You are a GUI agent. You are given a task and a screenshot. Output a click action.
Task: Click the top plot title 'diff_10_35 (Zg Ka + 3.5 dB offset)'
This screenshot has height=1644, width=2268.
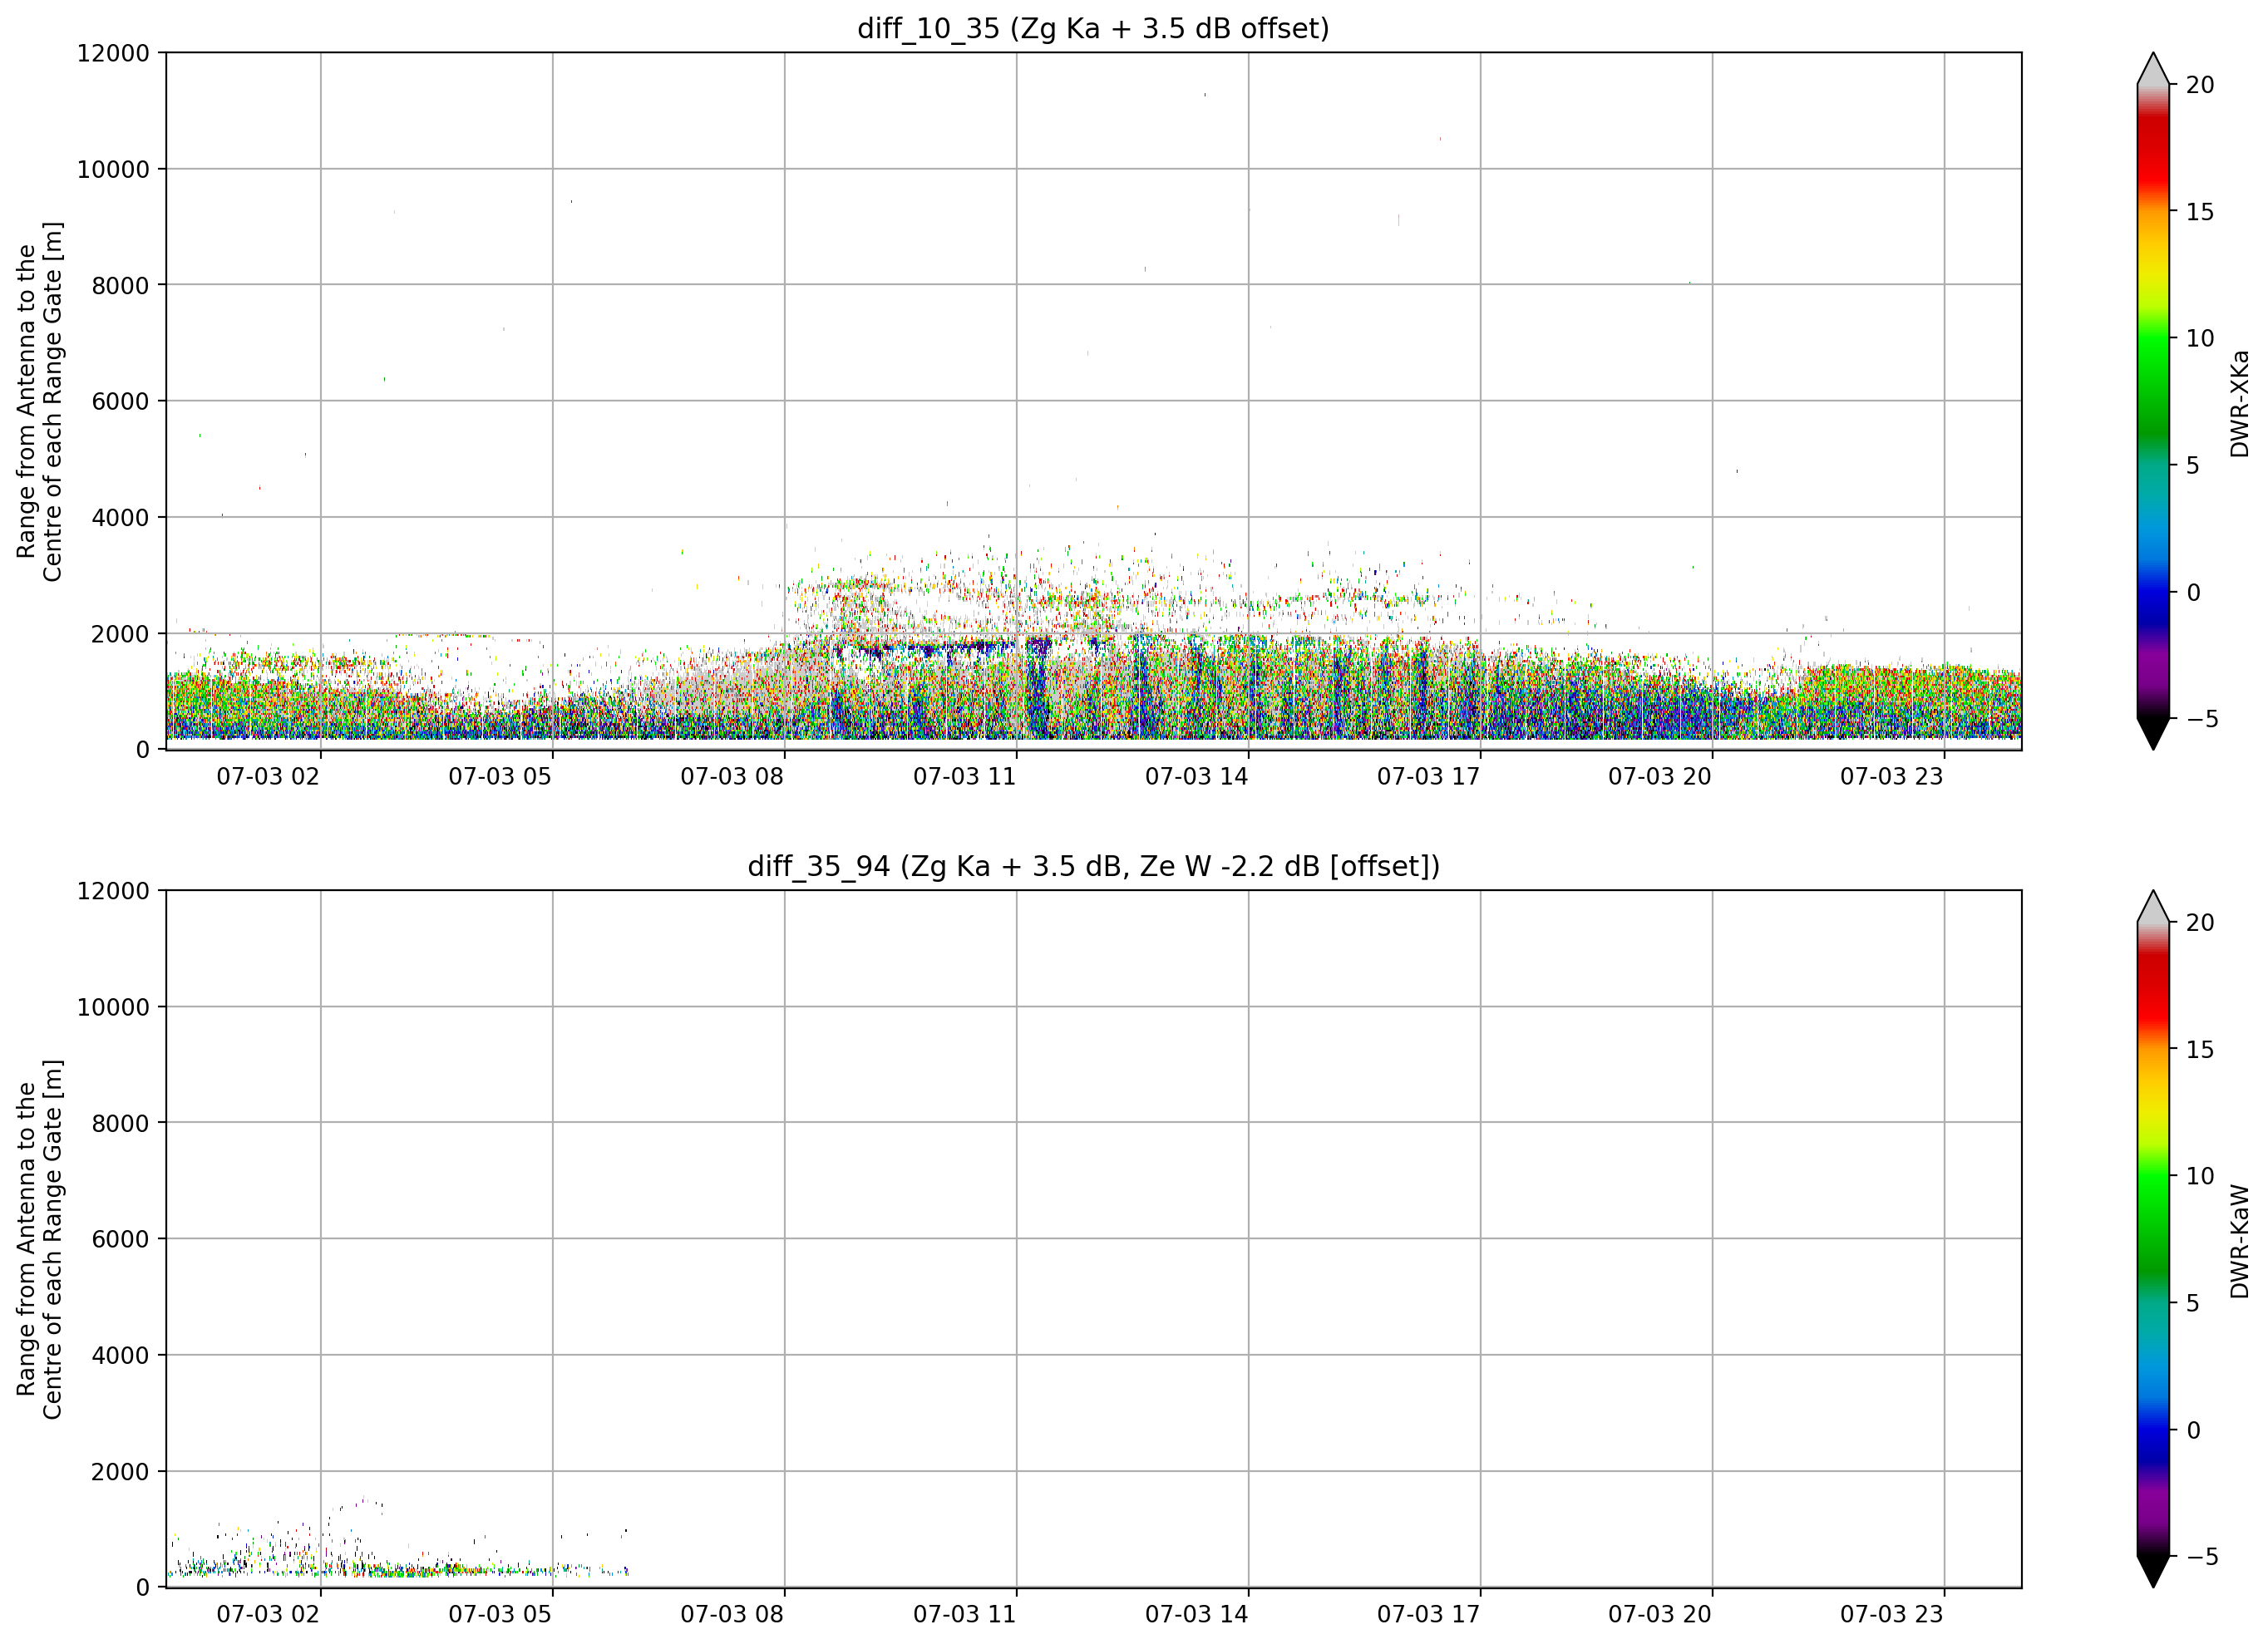[x=1093, y=29]
